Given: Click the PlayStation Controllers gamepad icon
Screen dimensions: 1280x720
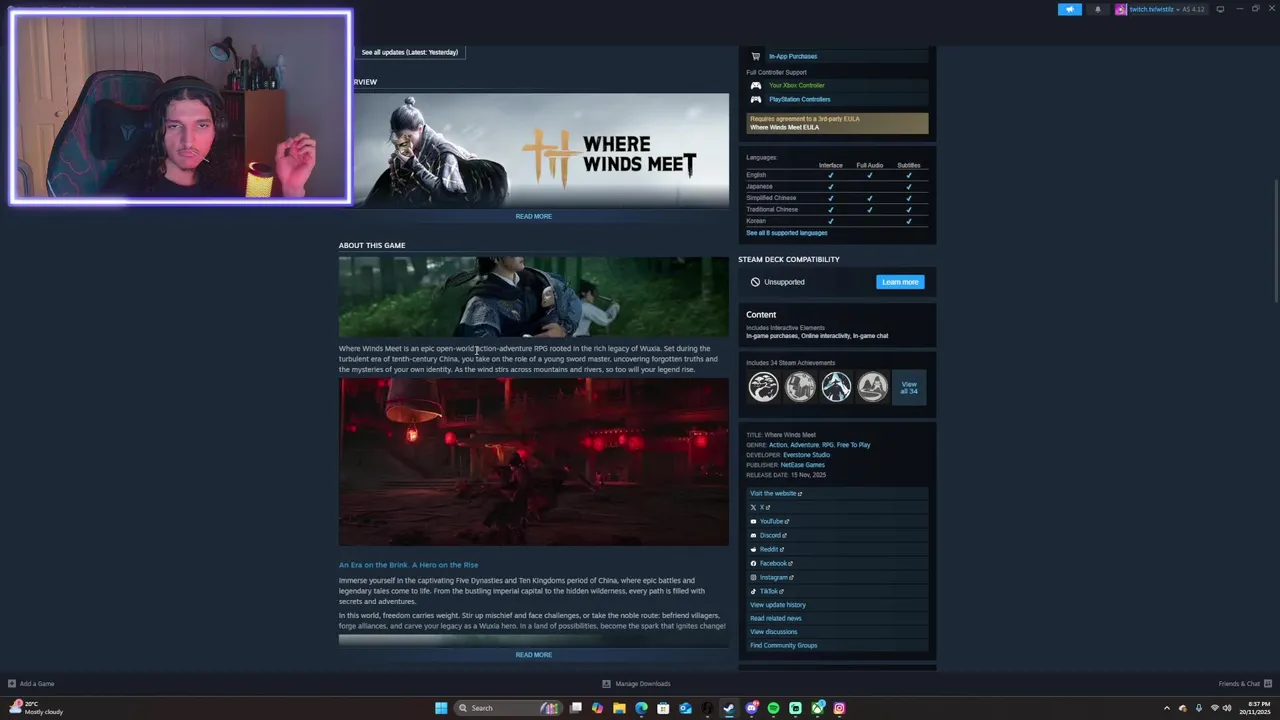Looking at the screenshot, I should coord(756,99).
